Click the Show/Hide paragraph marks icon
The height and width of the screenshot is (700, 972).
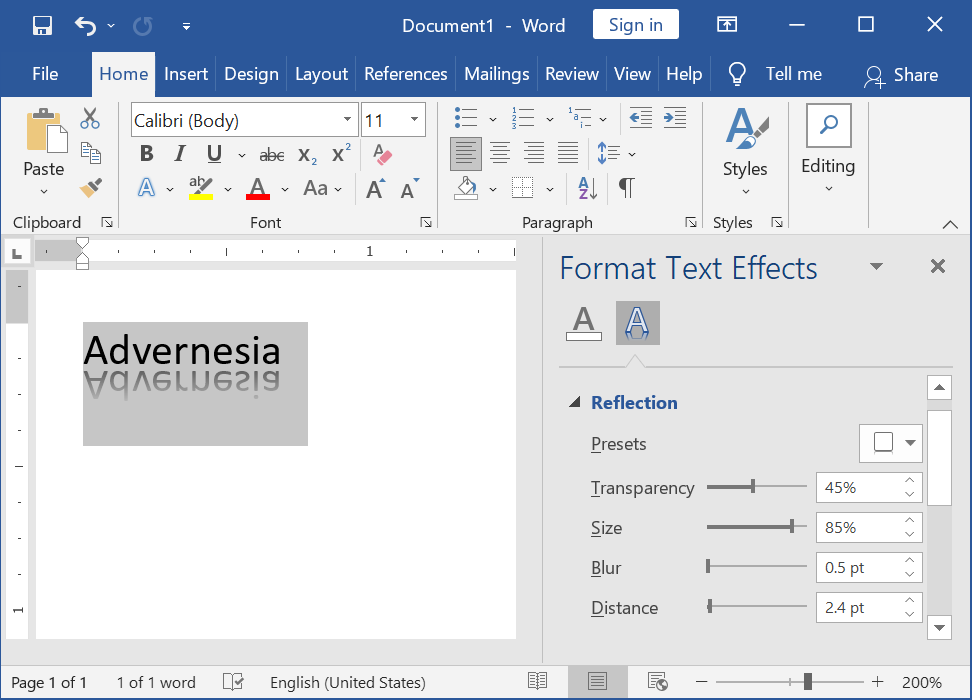(627, 187)
